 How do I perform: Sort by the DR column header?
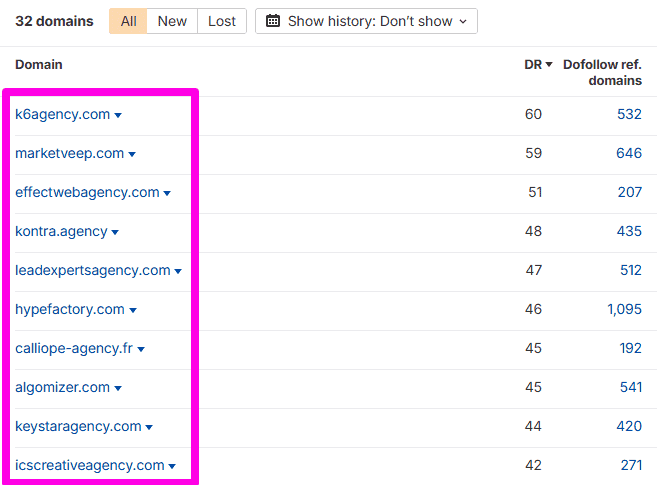coord(538,64)
